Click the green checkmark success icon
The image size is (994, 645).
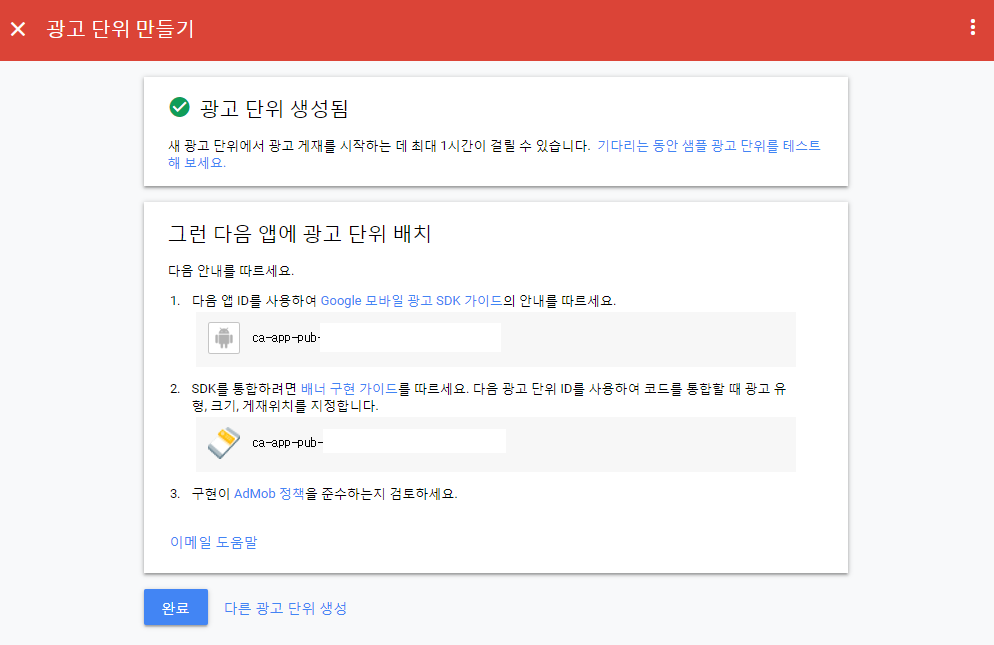179,107
